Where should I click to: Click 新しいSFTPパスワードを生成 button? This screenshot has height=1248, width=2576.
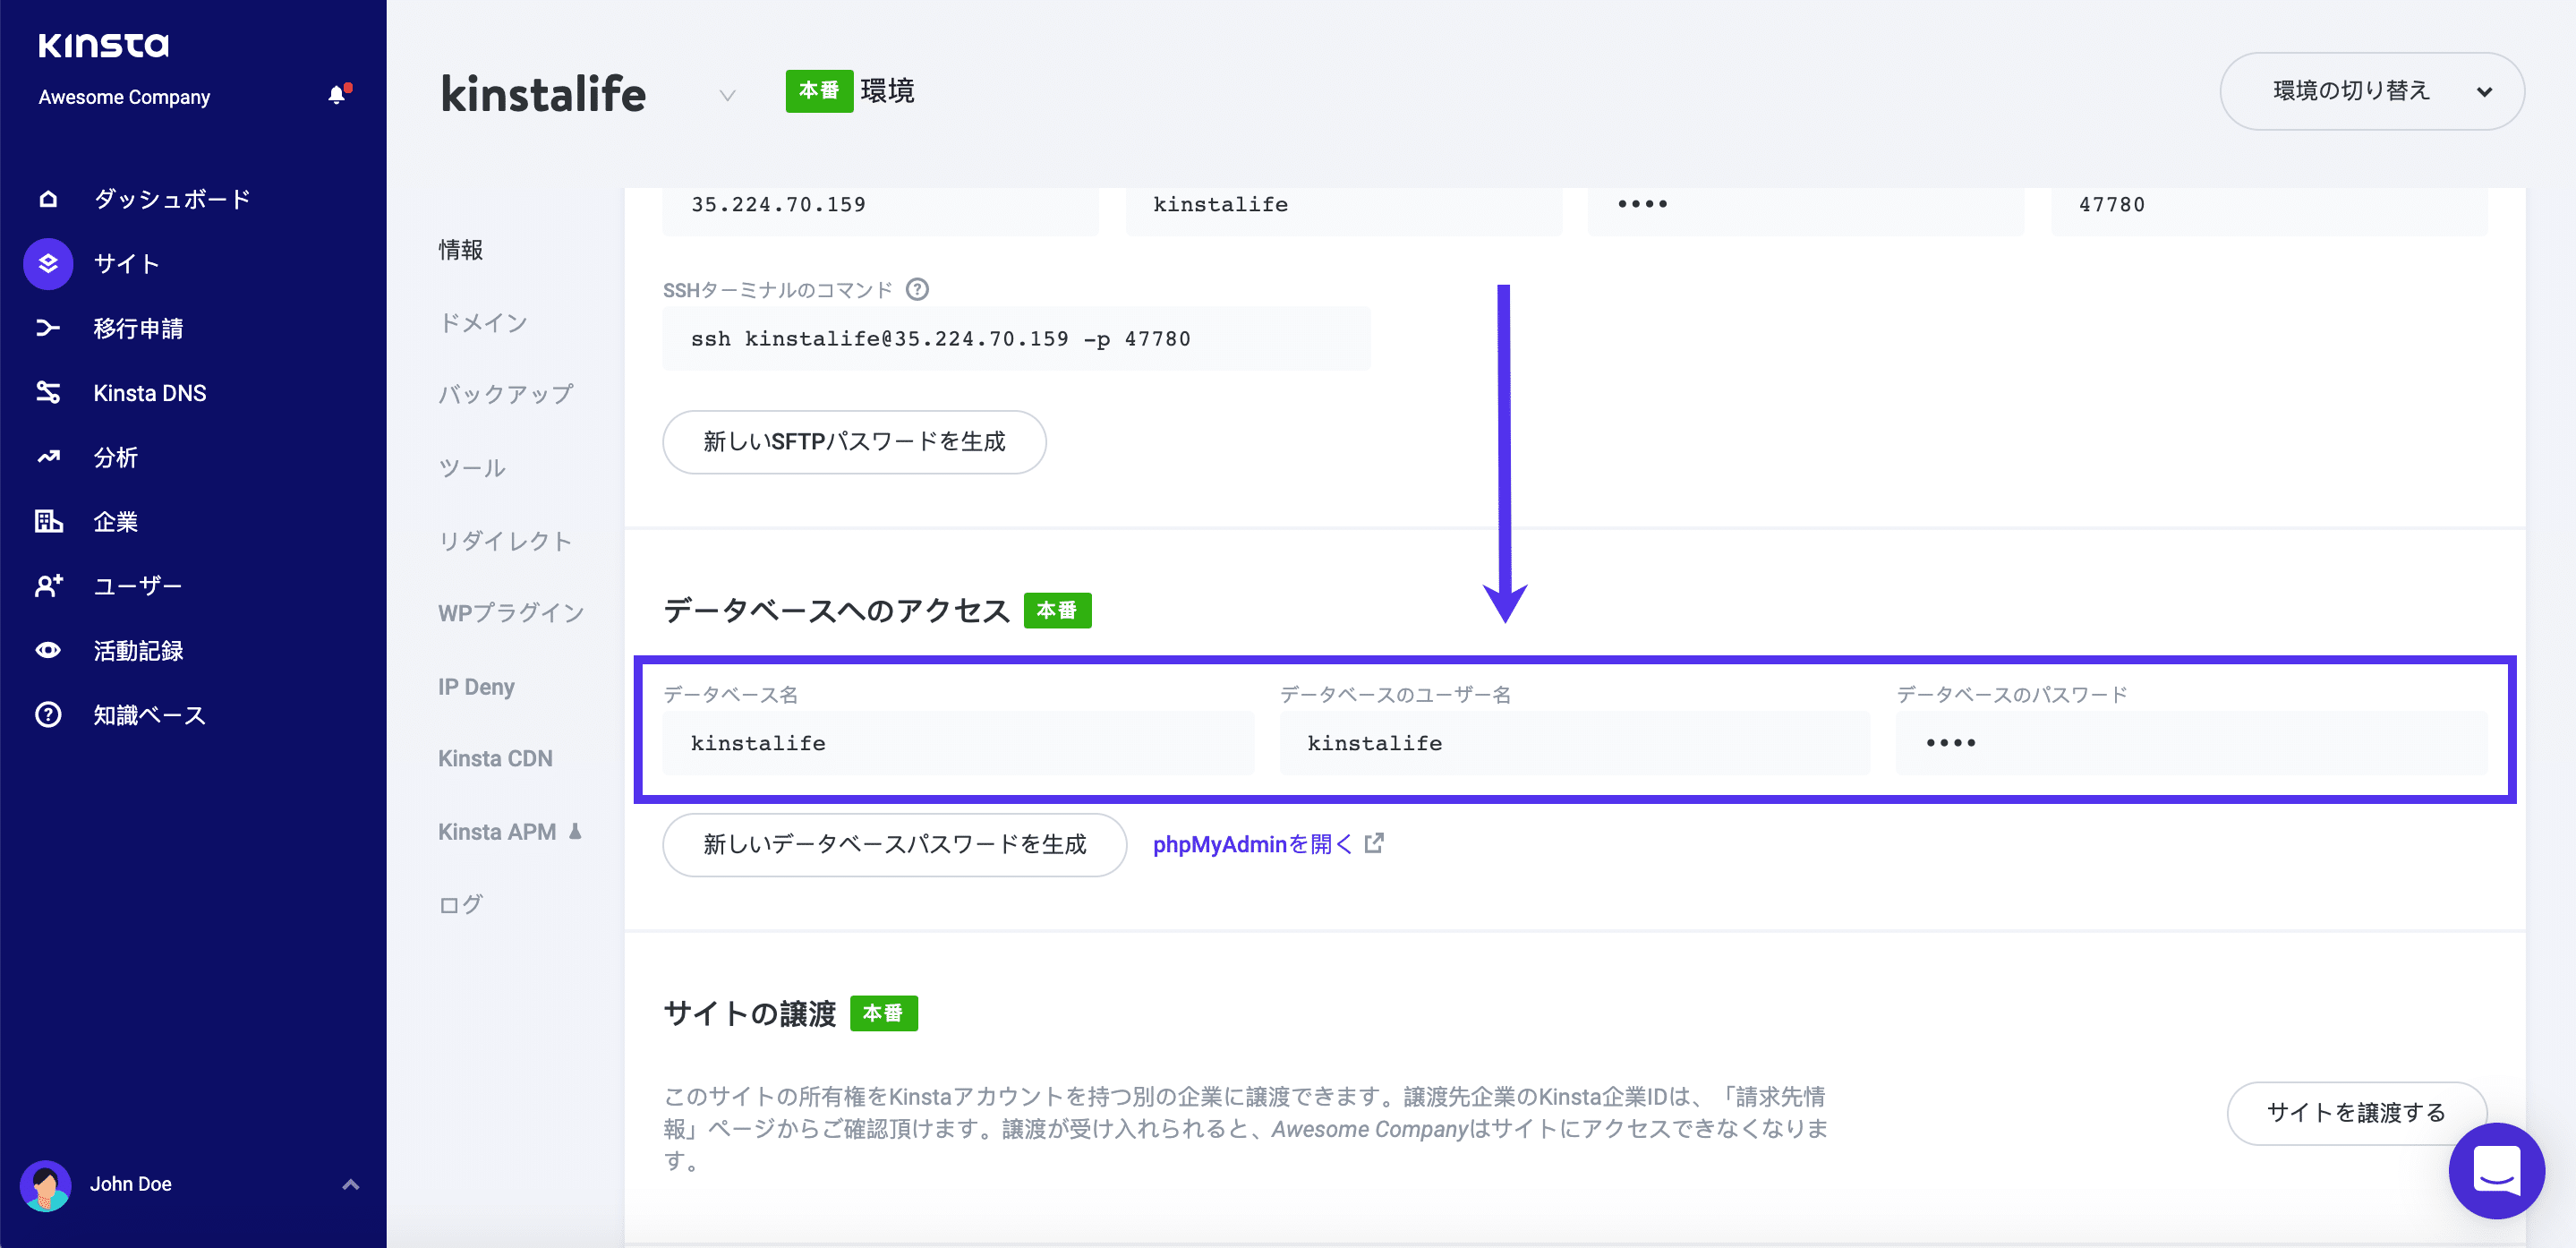854,441
